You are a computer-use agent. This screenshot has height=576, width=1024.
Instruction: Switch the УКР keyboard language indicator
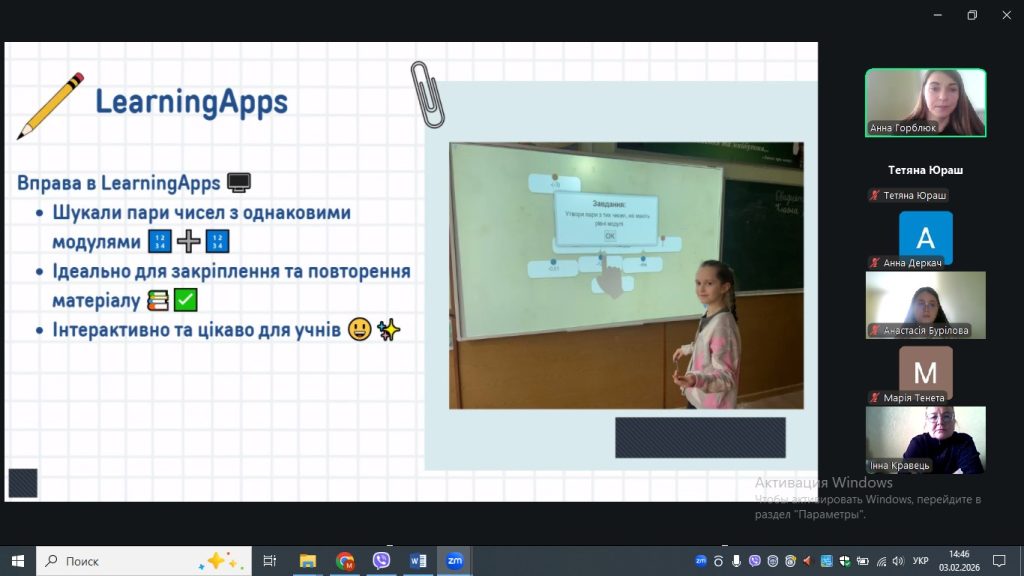point(921,561)
